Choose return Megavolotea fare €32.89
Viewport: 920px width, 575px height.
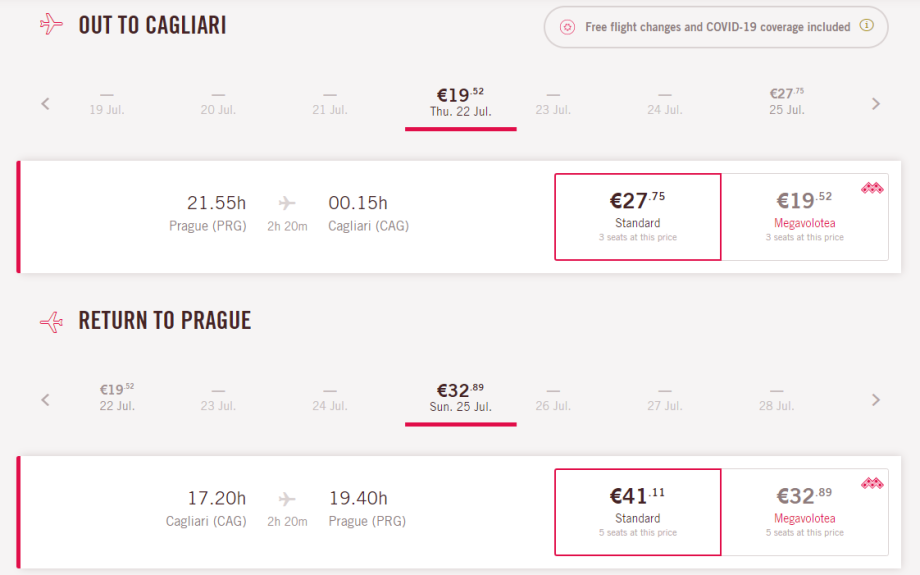pos(804,512)
